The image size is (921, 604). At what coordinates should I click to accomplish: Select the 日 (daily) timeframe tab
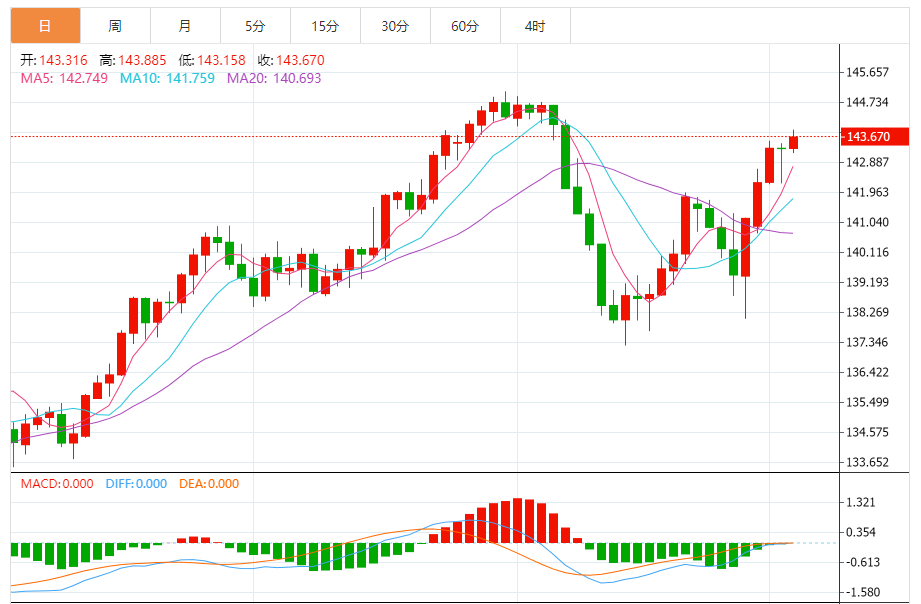[46, 26]
